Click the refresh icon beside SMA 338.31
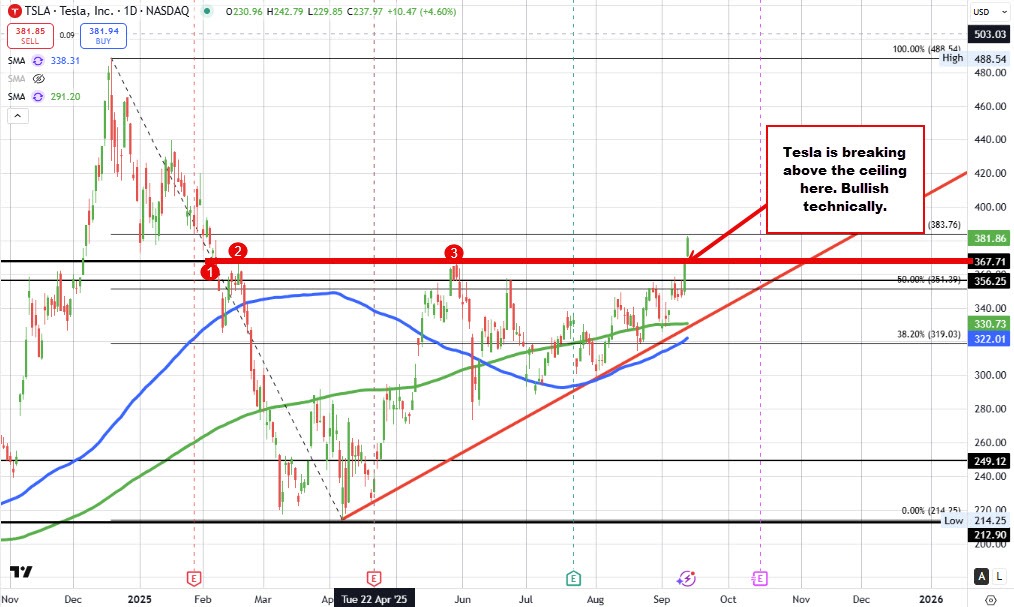 (x=38, y=61)
